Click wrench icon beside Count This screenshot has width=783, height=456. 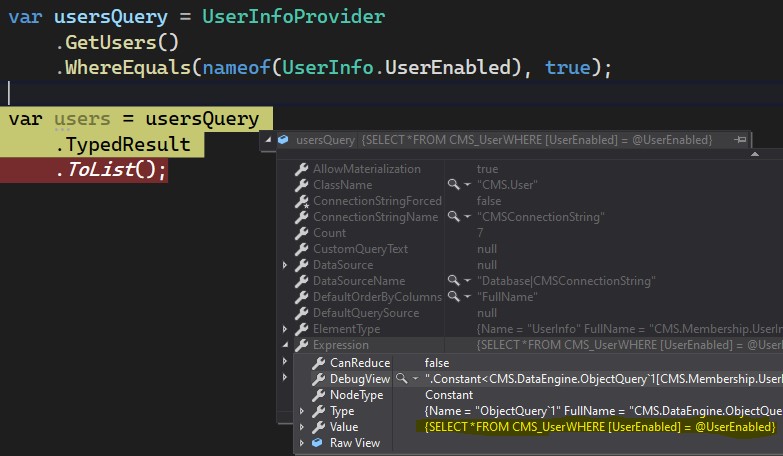point(301,233)
